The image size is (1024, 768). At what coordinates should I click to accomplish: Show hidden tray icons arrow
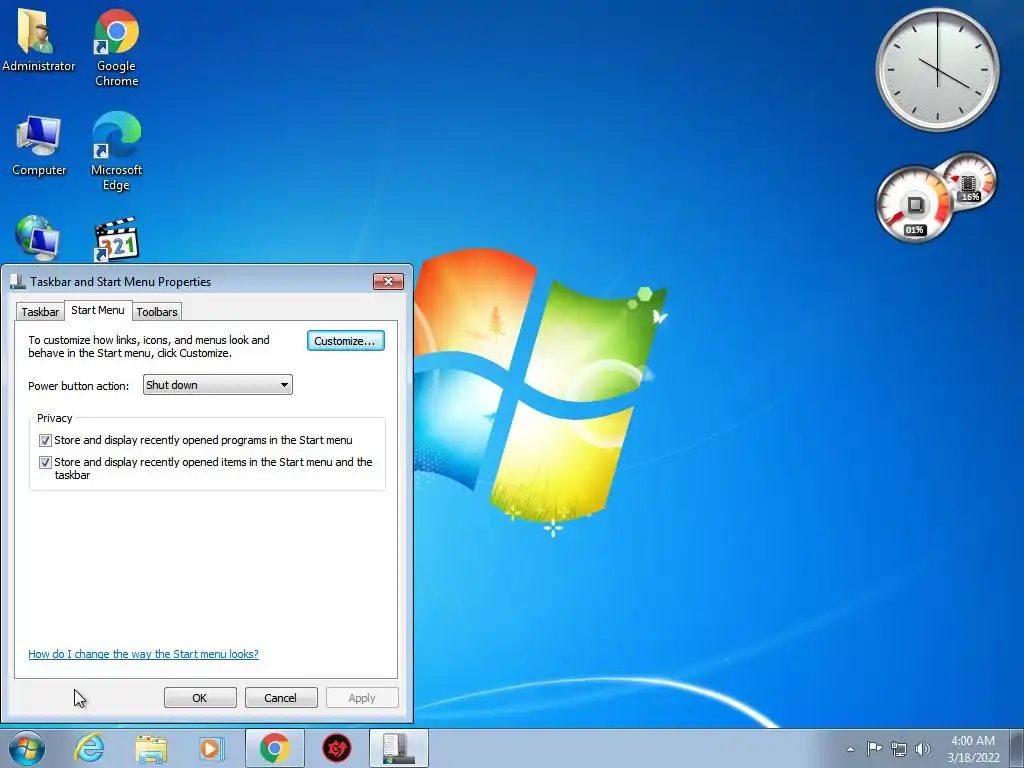850,749
